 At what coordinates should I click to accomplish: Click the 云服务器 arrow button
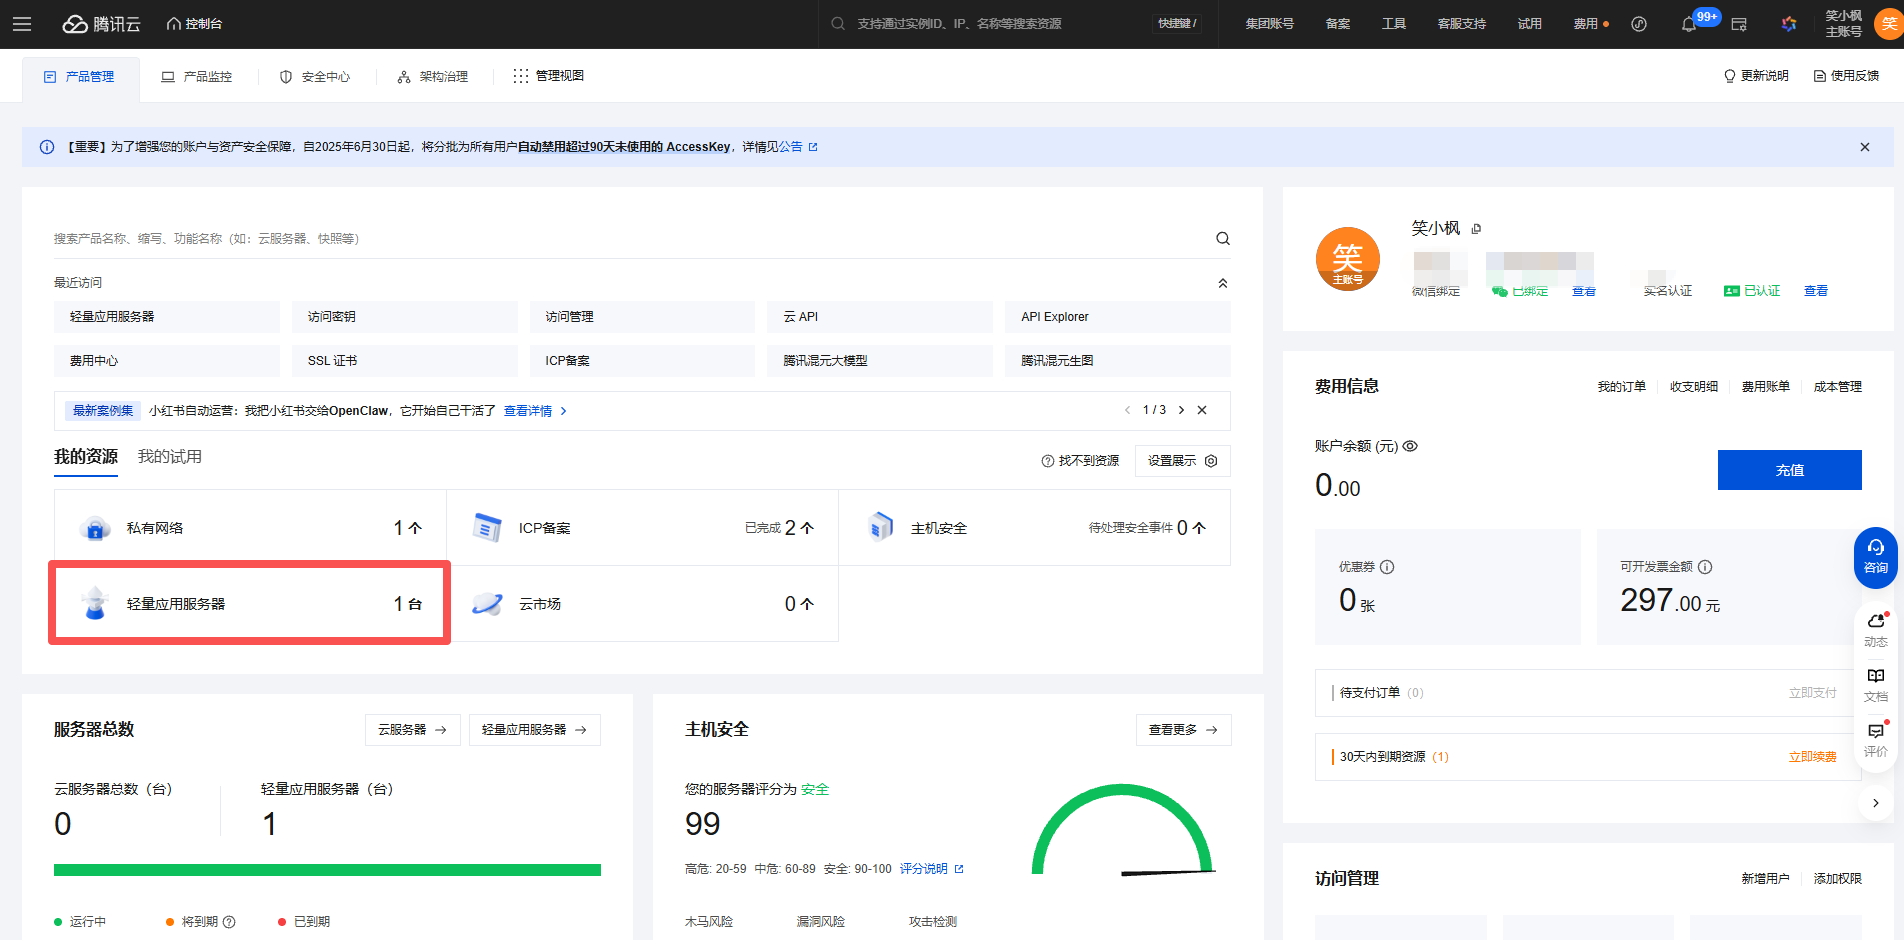pos(412,730)
